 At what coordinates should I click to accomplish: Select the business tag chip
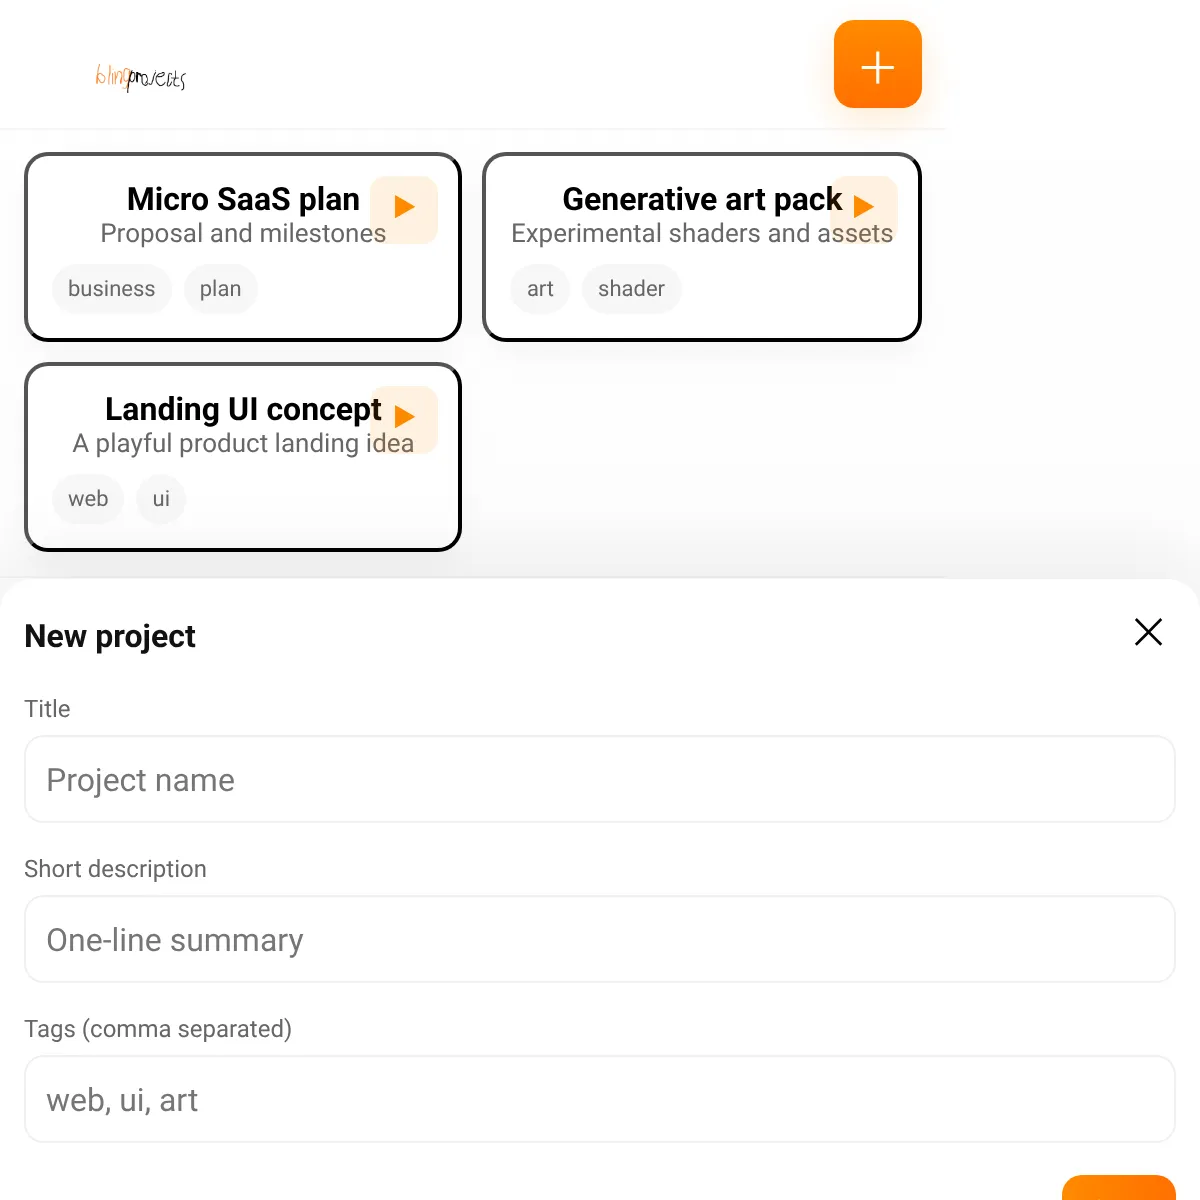click(112, 289)
